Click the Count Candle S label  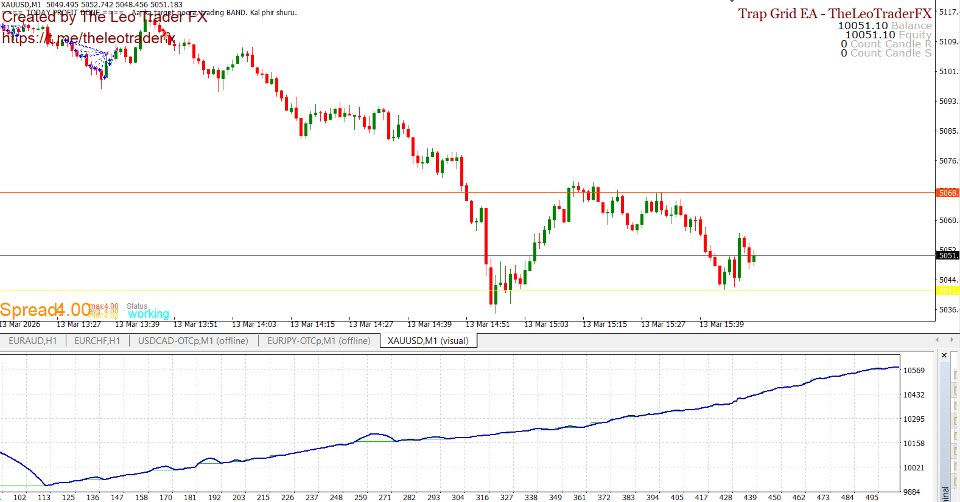pos(886,53)
